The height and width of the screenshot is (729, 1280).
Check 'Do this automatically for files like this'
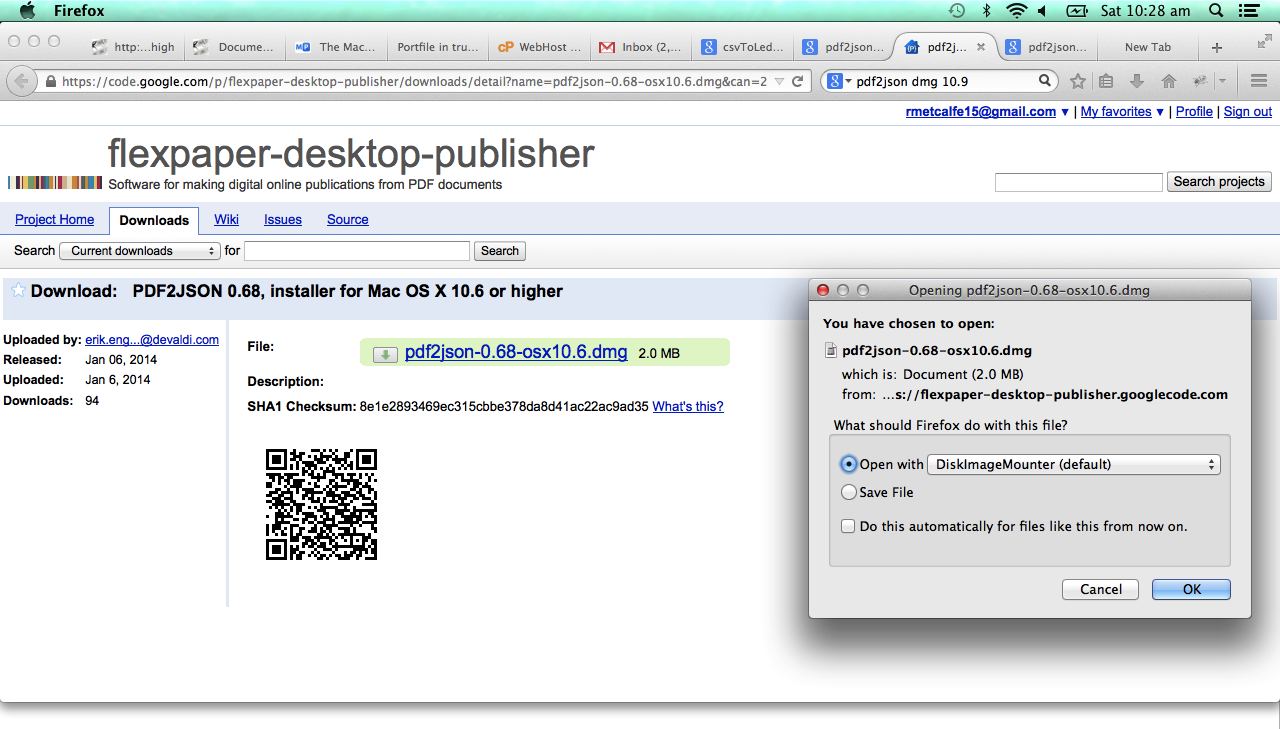(848, 526)
